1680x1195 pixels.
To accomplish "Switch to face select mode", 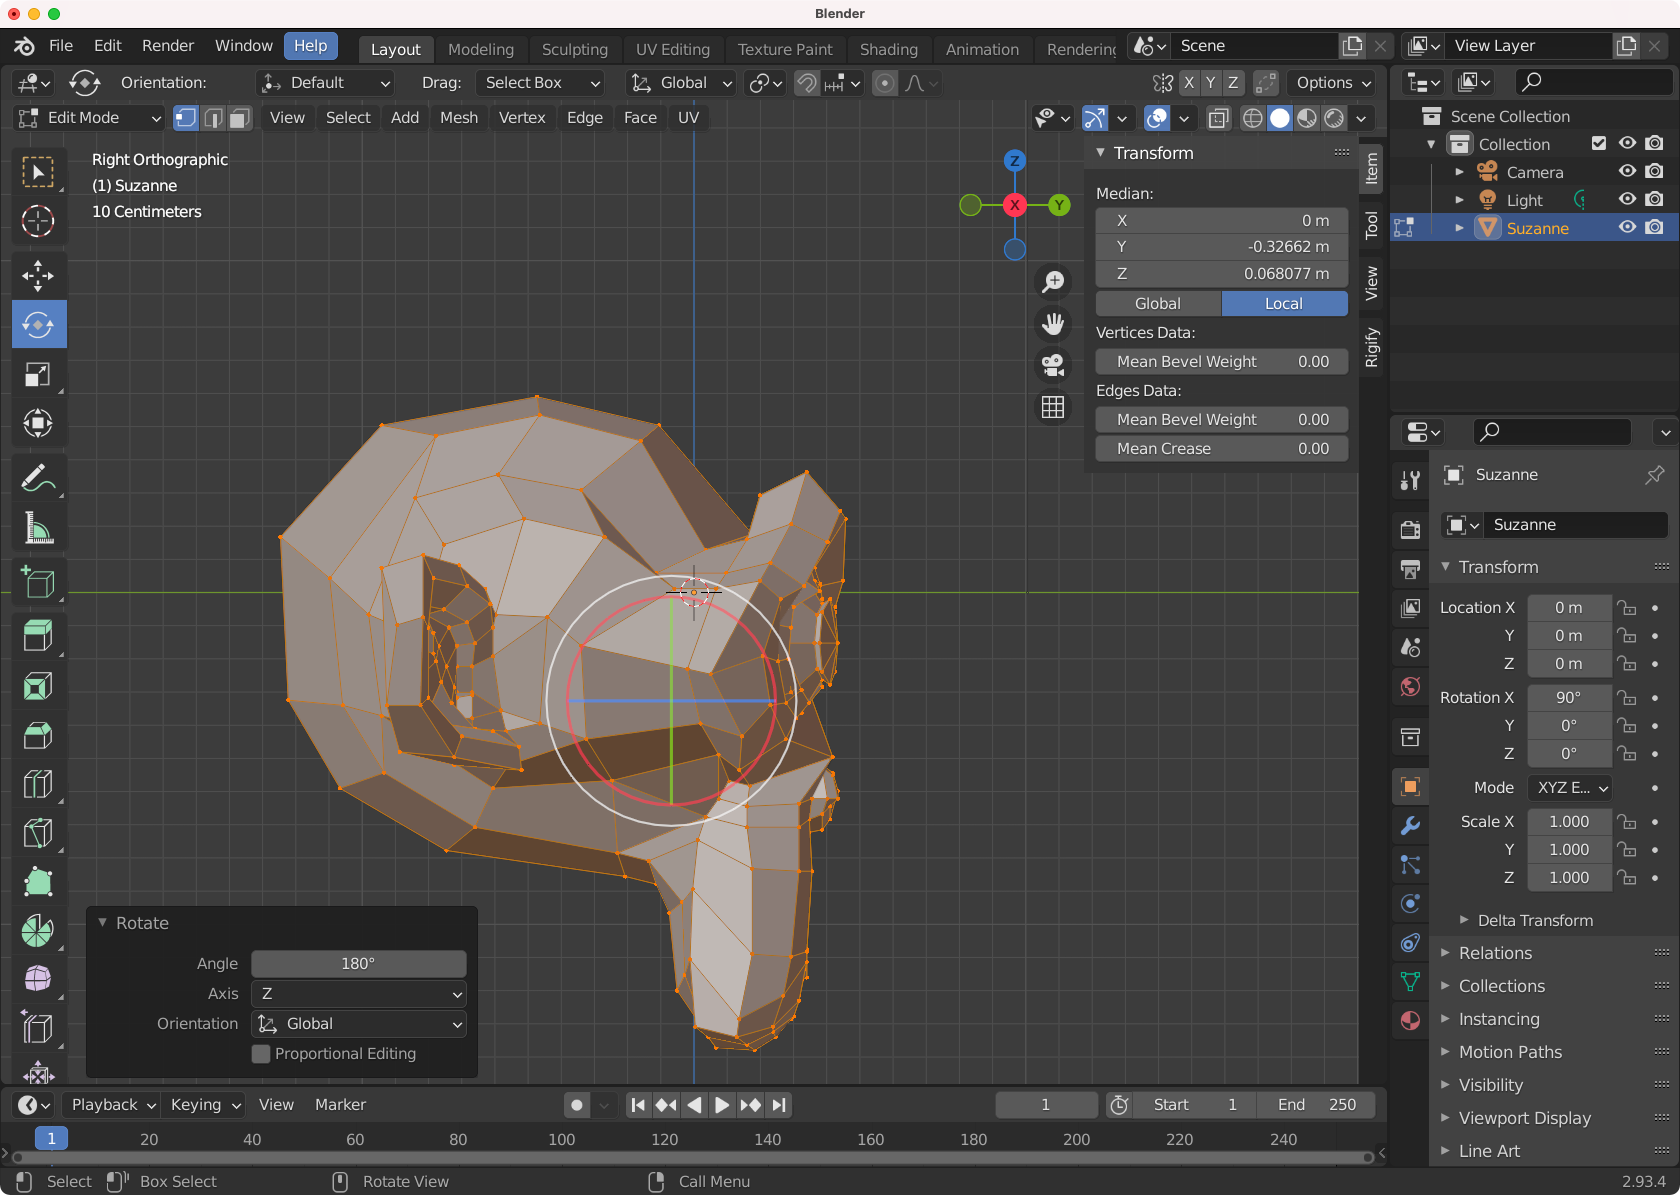I will pyautogui.click(x=240, y=118).
